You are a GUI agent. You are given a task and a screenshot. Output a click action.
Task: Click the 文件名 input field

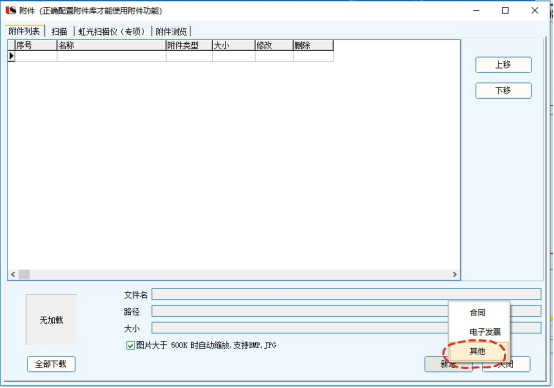click(x=346, y=294)
